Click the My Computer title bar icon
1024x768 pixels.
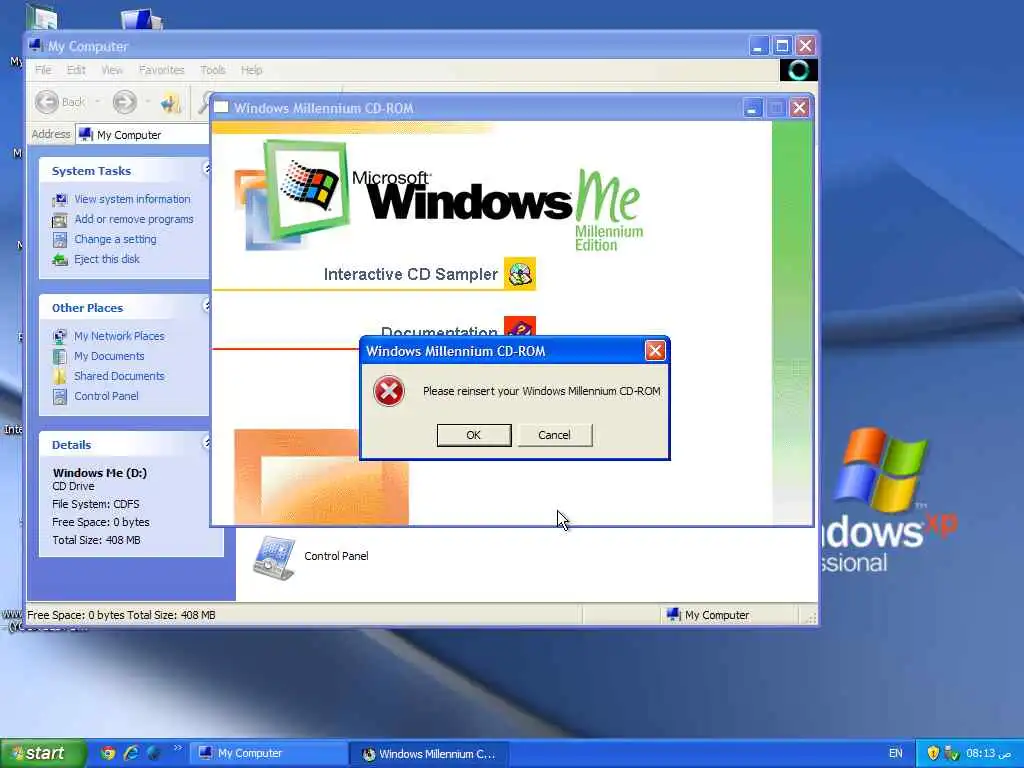(x=36, y=46)
